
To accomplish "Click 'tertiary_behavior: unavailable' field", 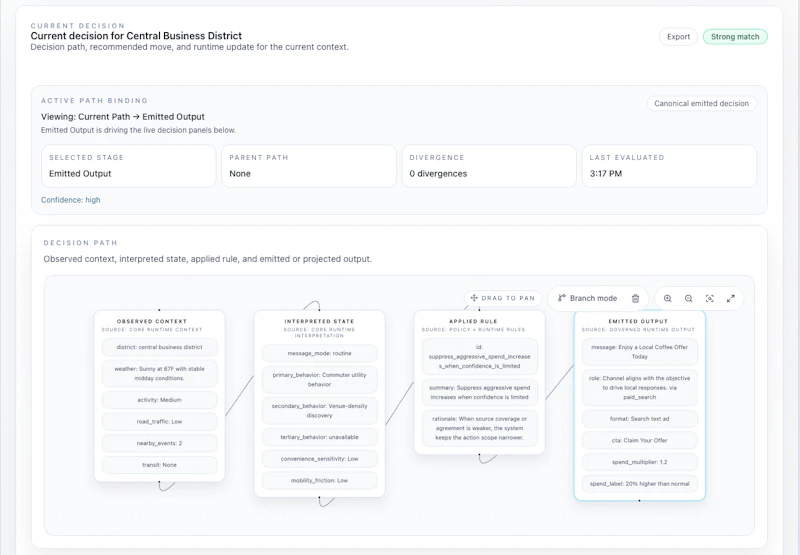I will 319,437.
